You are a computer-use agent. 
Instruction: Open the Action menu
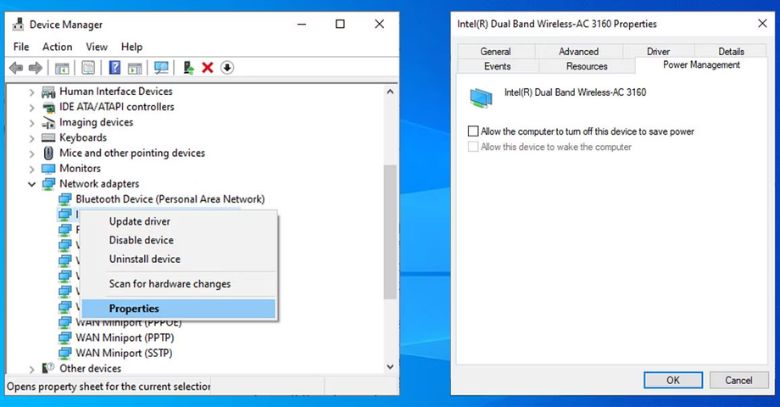click(x=57, y=47)
